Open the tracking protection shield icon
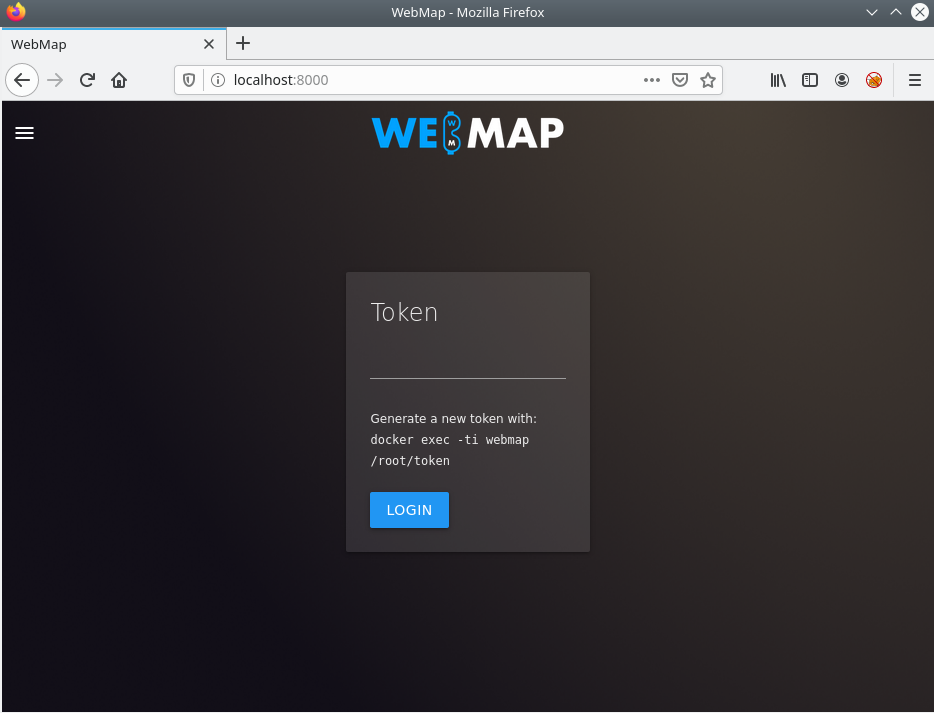The height and width of the screenshot is (713, 934). point(189,80)
